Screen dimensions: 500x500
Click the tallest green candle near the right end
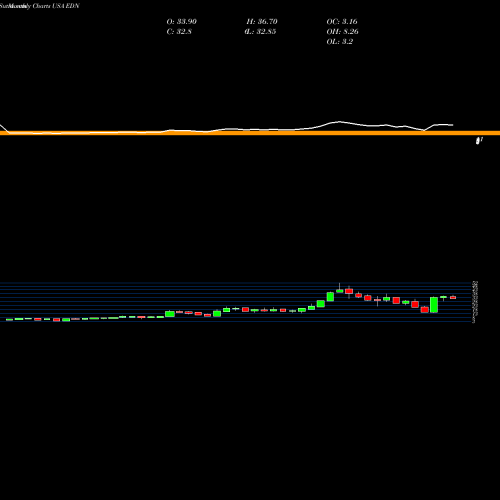click(434, 305)
